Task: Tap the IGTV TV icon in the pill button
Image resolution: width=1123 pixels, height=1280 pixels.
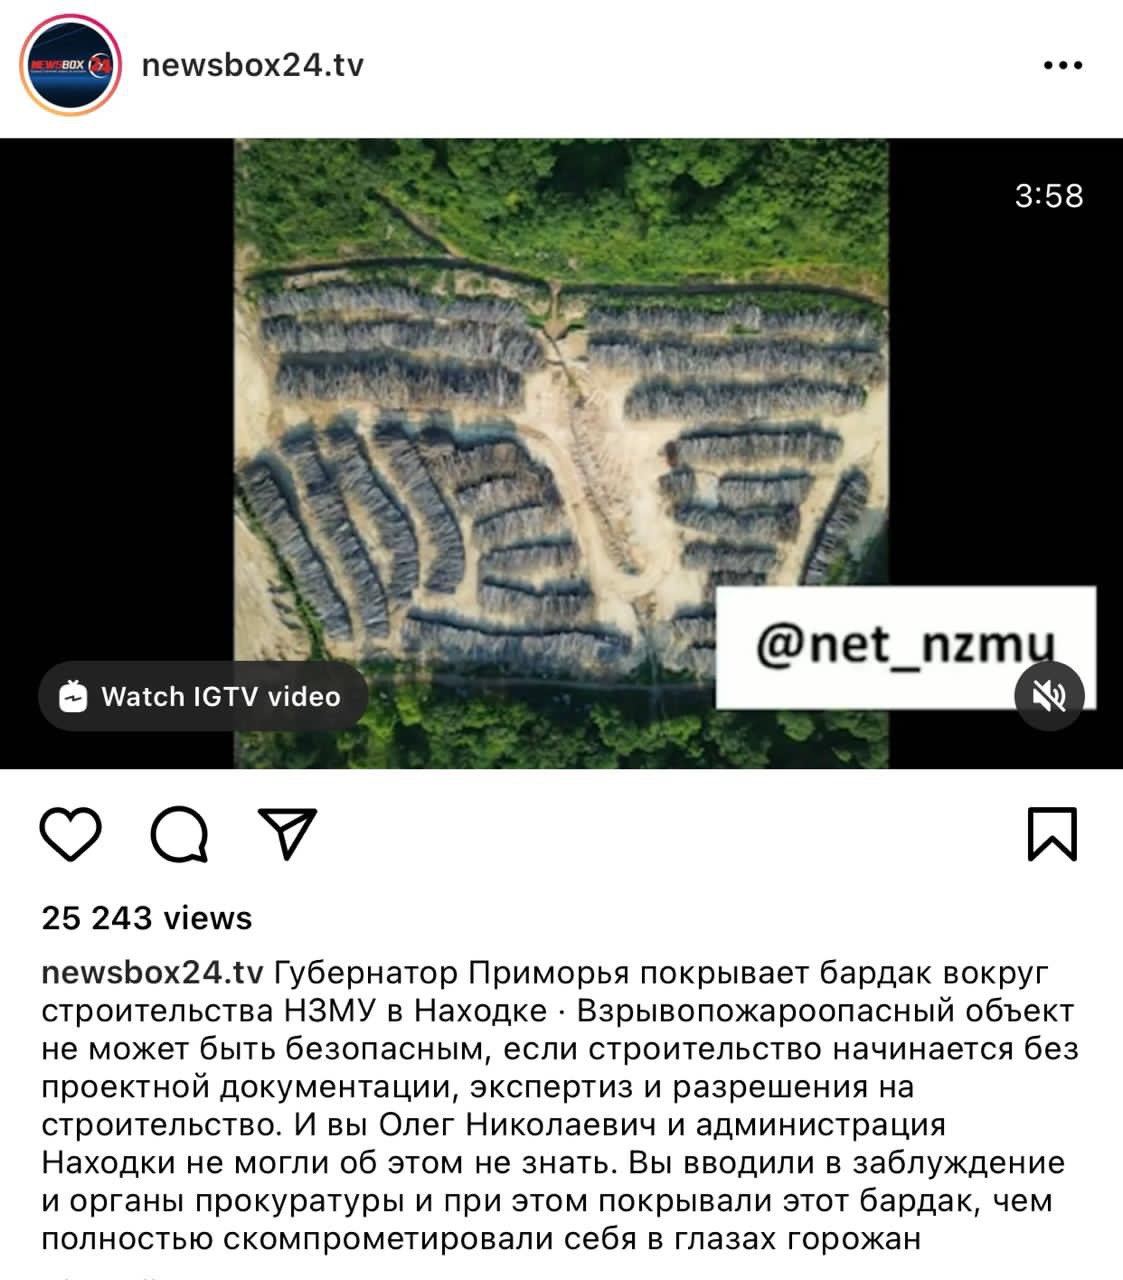Action: pyautogui.click(x=73, y=696)
